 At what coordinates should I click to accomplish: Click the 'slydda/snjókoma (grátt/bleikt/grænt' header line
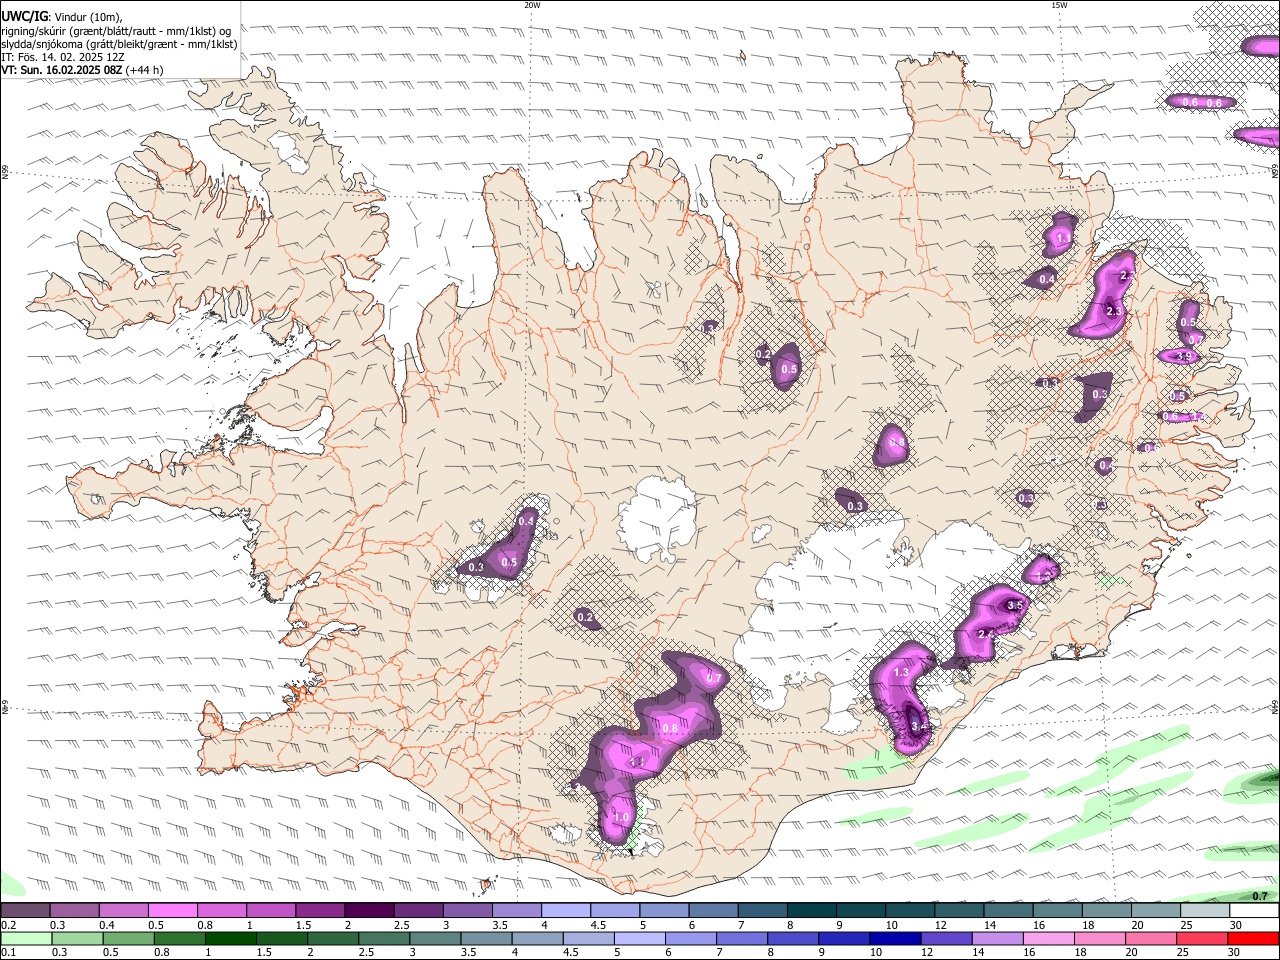119,44
